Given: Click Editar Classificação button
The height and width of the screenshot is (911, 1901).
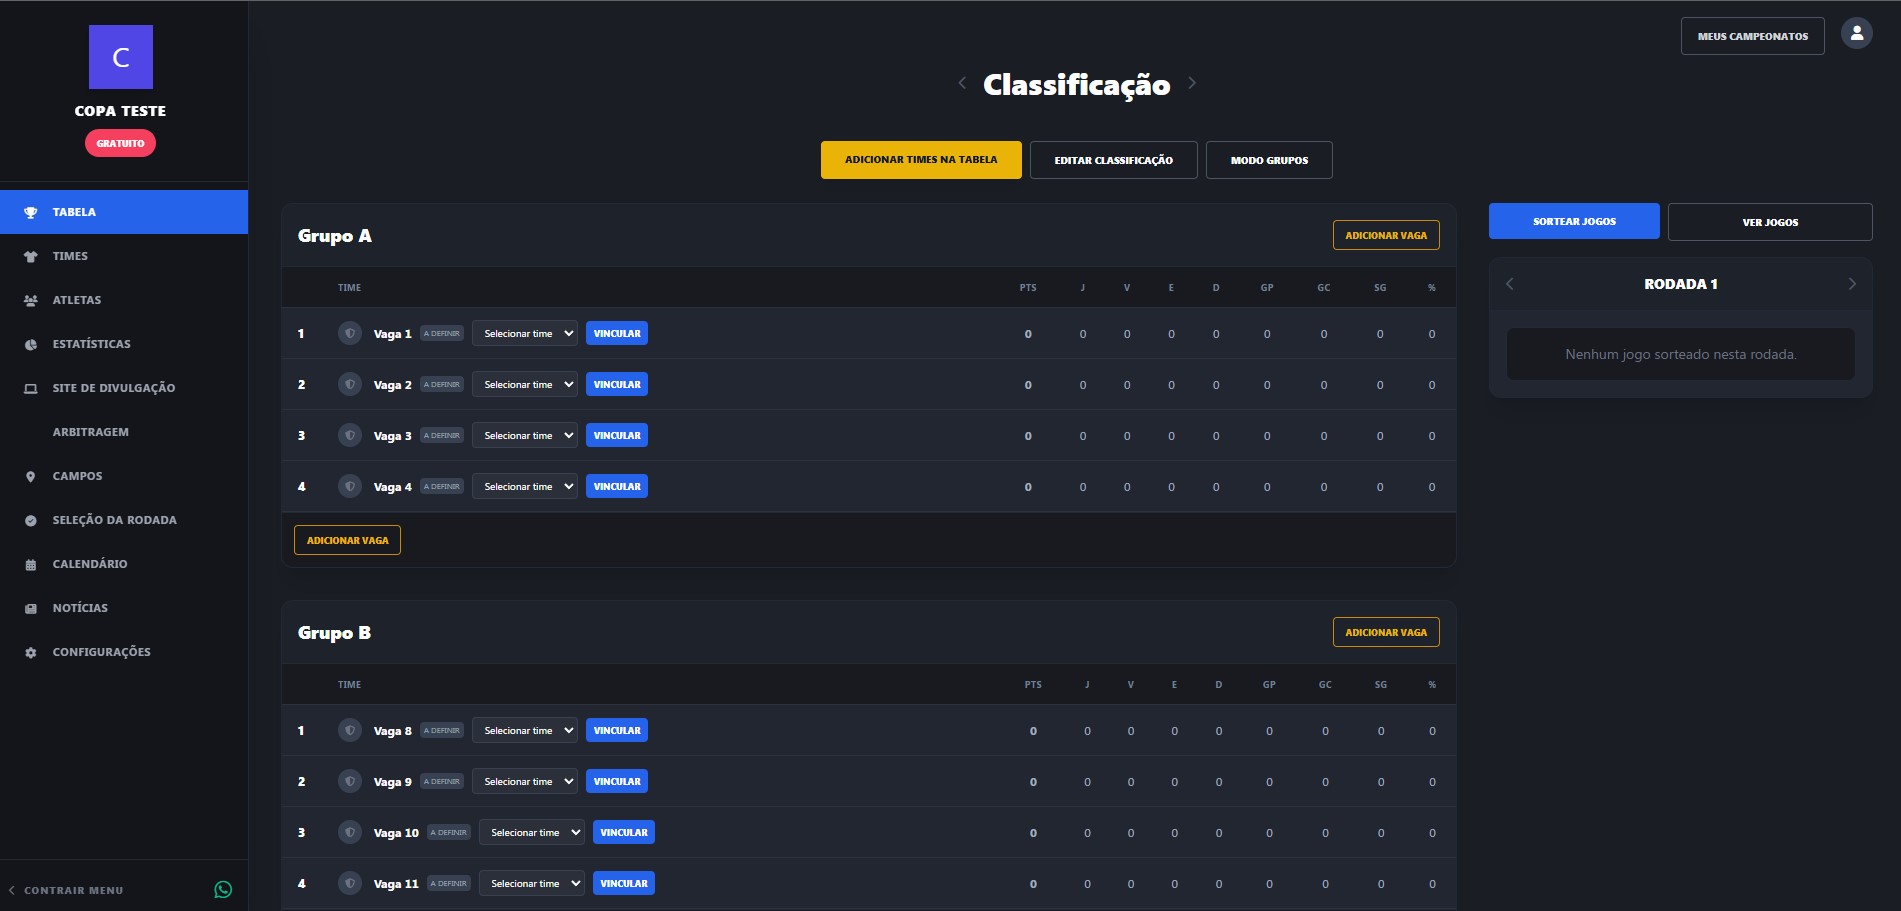Looking at the screenshot, I should 1114,160.
